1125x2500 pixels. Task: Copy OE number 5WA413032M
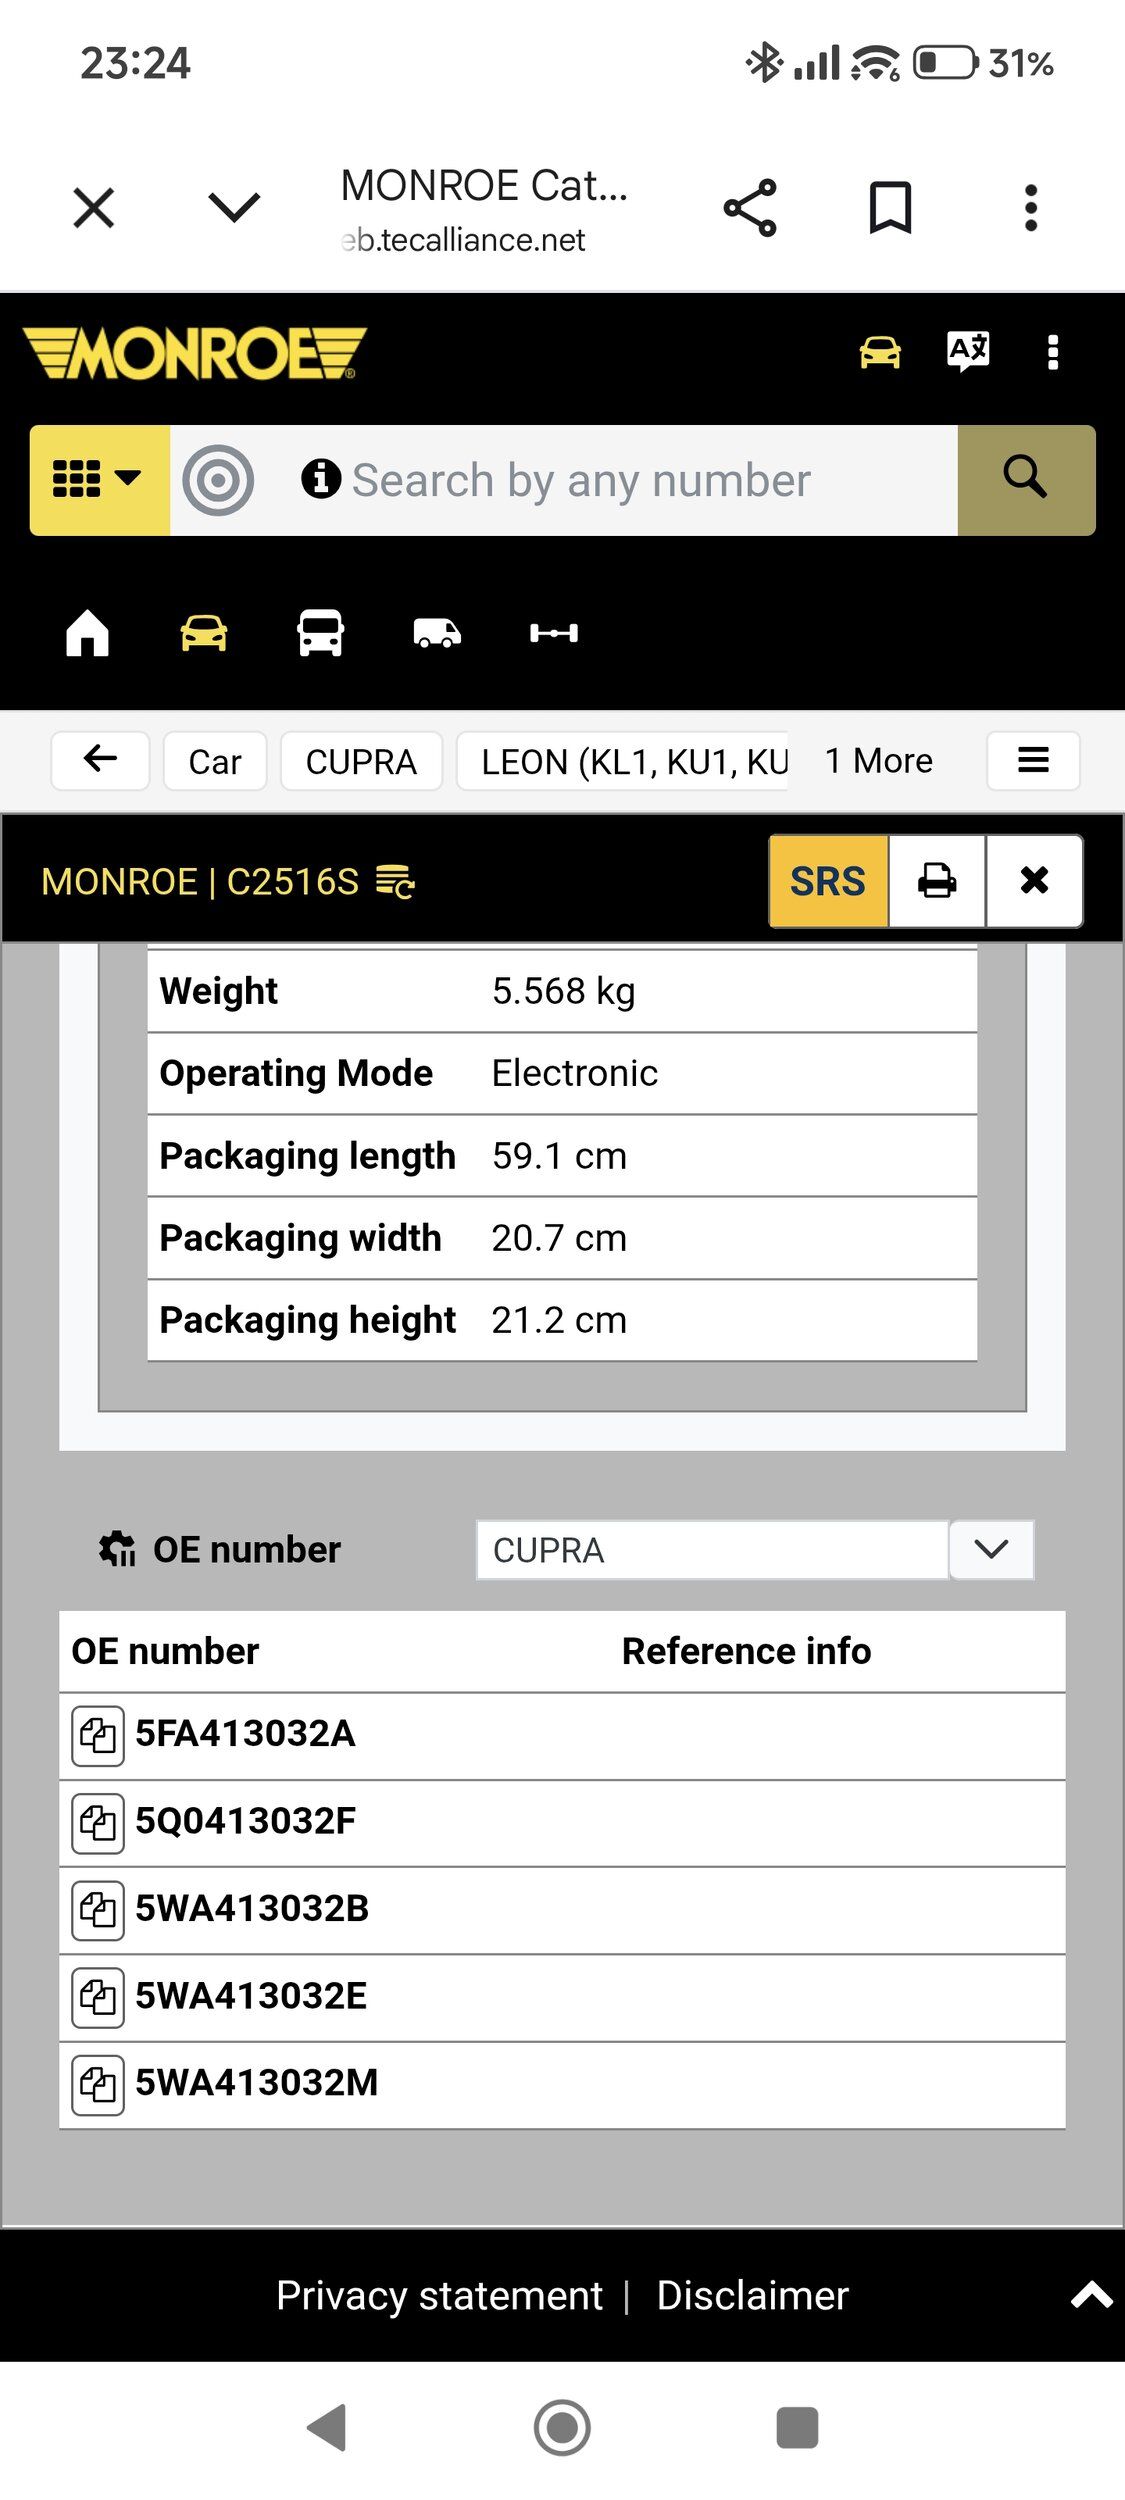98,2084
